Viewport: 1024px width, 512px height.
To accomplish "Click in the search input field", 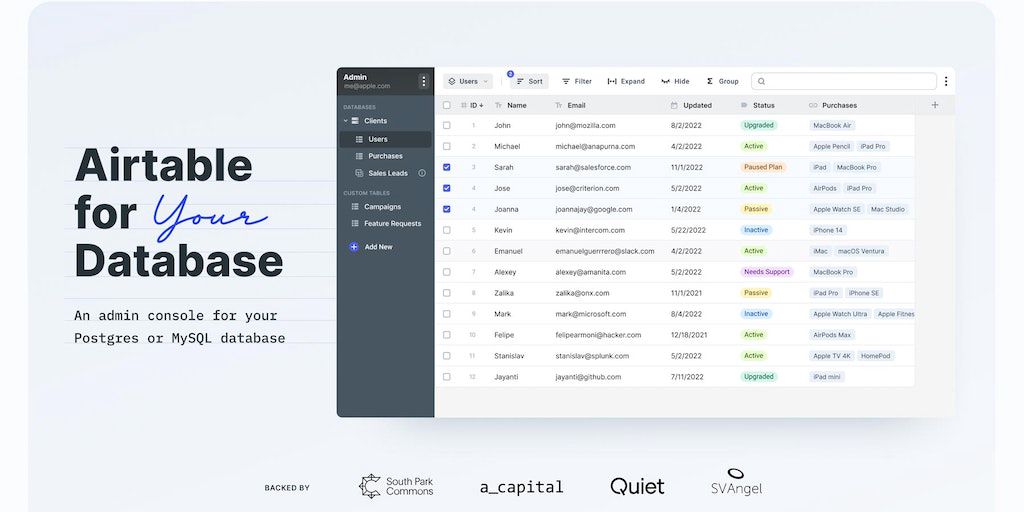I will [844, 82].
